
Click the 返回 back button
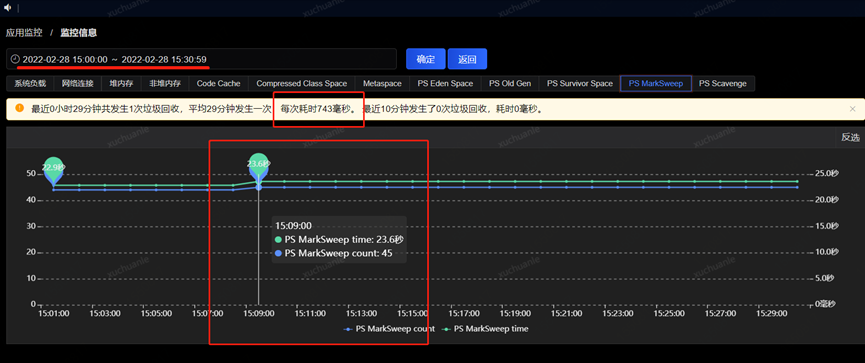(467, 59)
